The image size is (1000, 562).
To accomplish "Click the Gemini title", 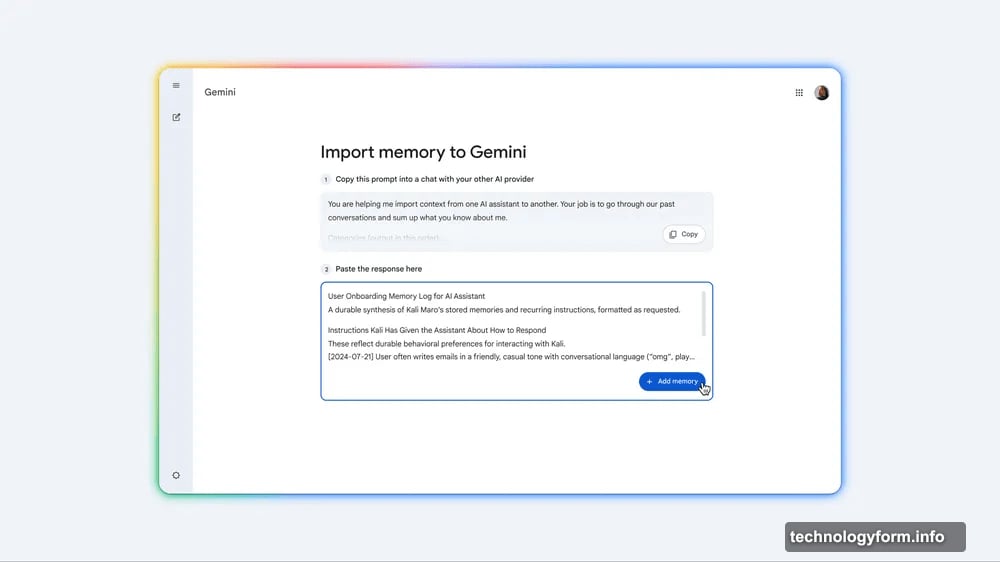I will click(x=220, y=92).
